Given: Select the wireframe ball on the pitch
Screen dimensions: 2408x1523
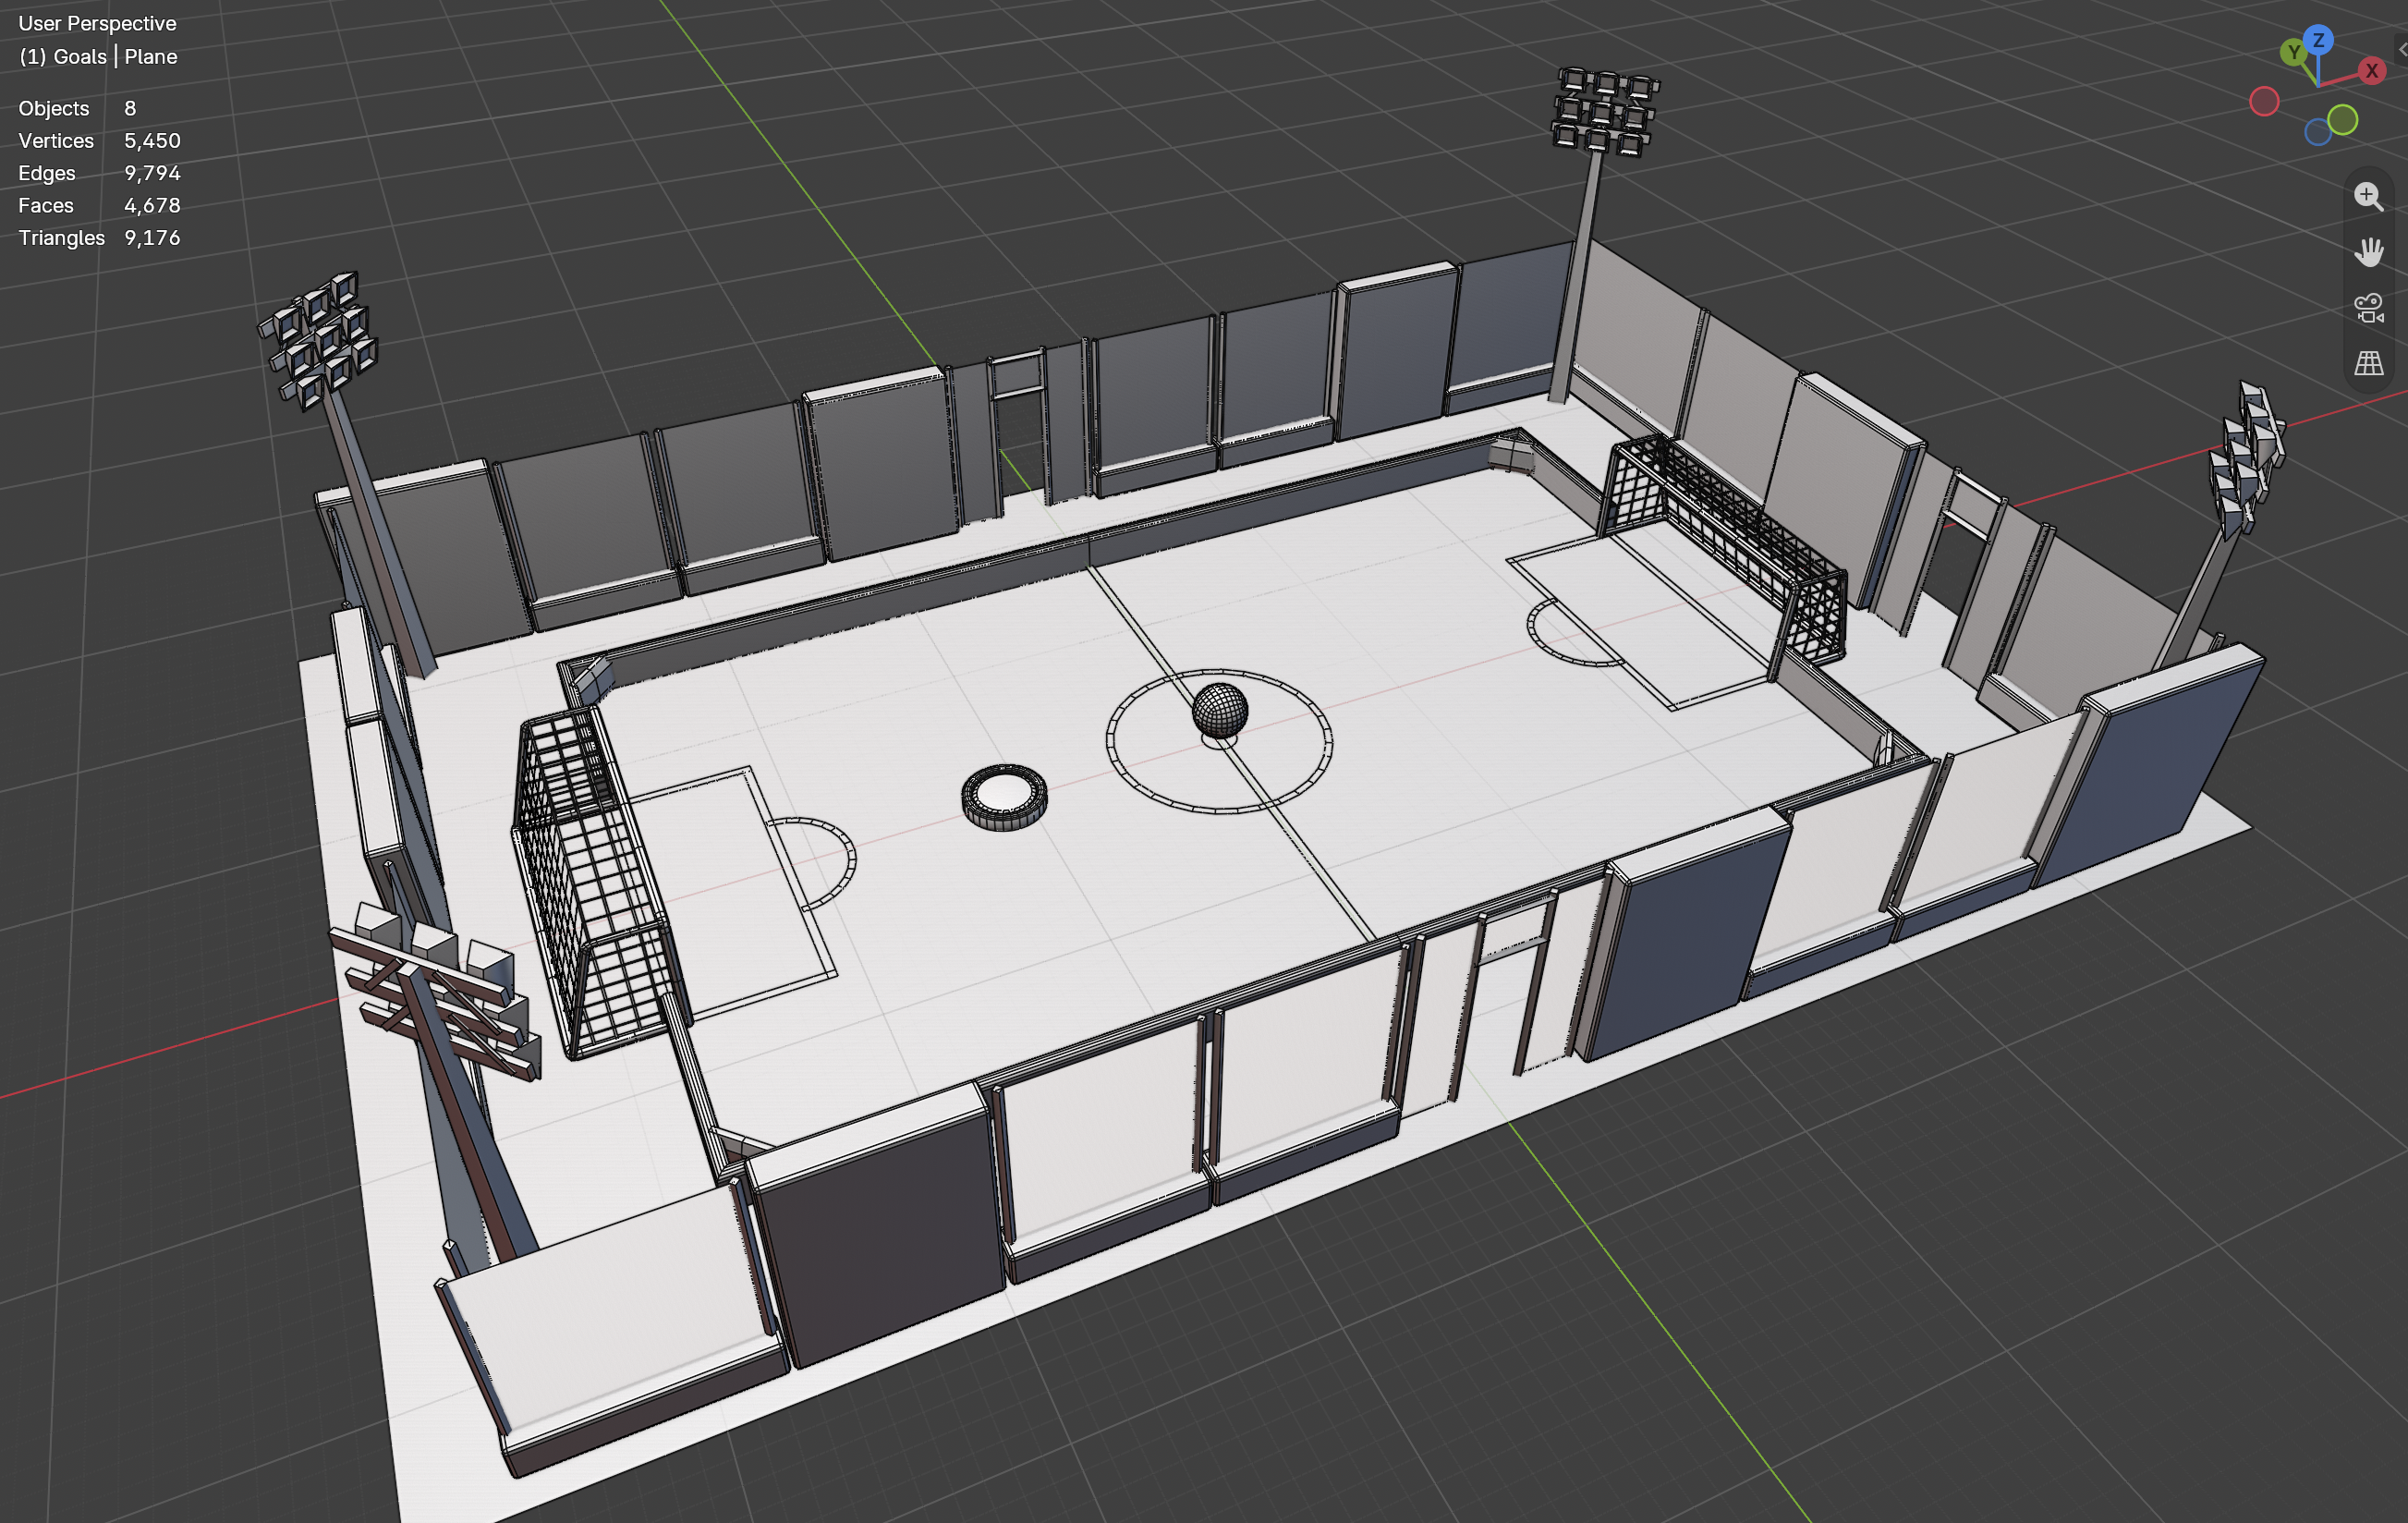Looking at the screenshot, I should click(1220, 711).
